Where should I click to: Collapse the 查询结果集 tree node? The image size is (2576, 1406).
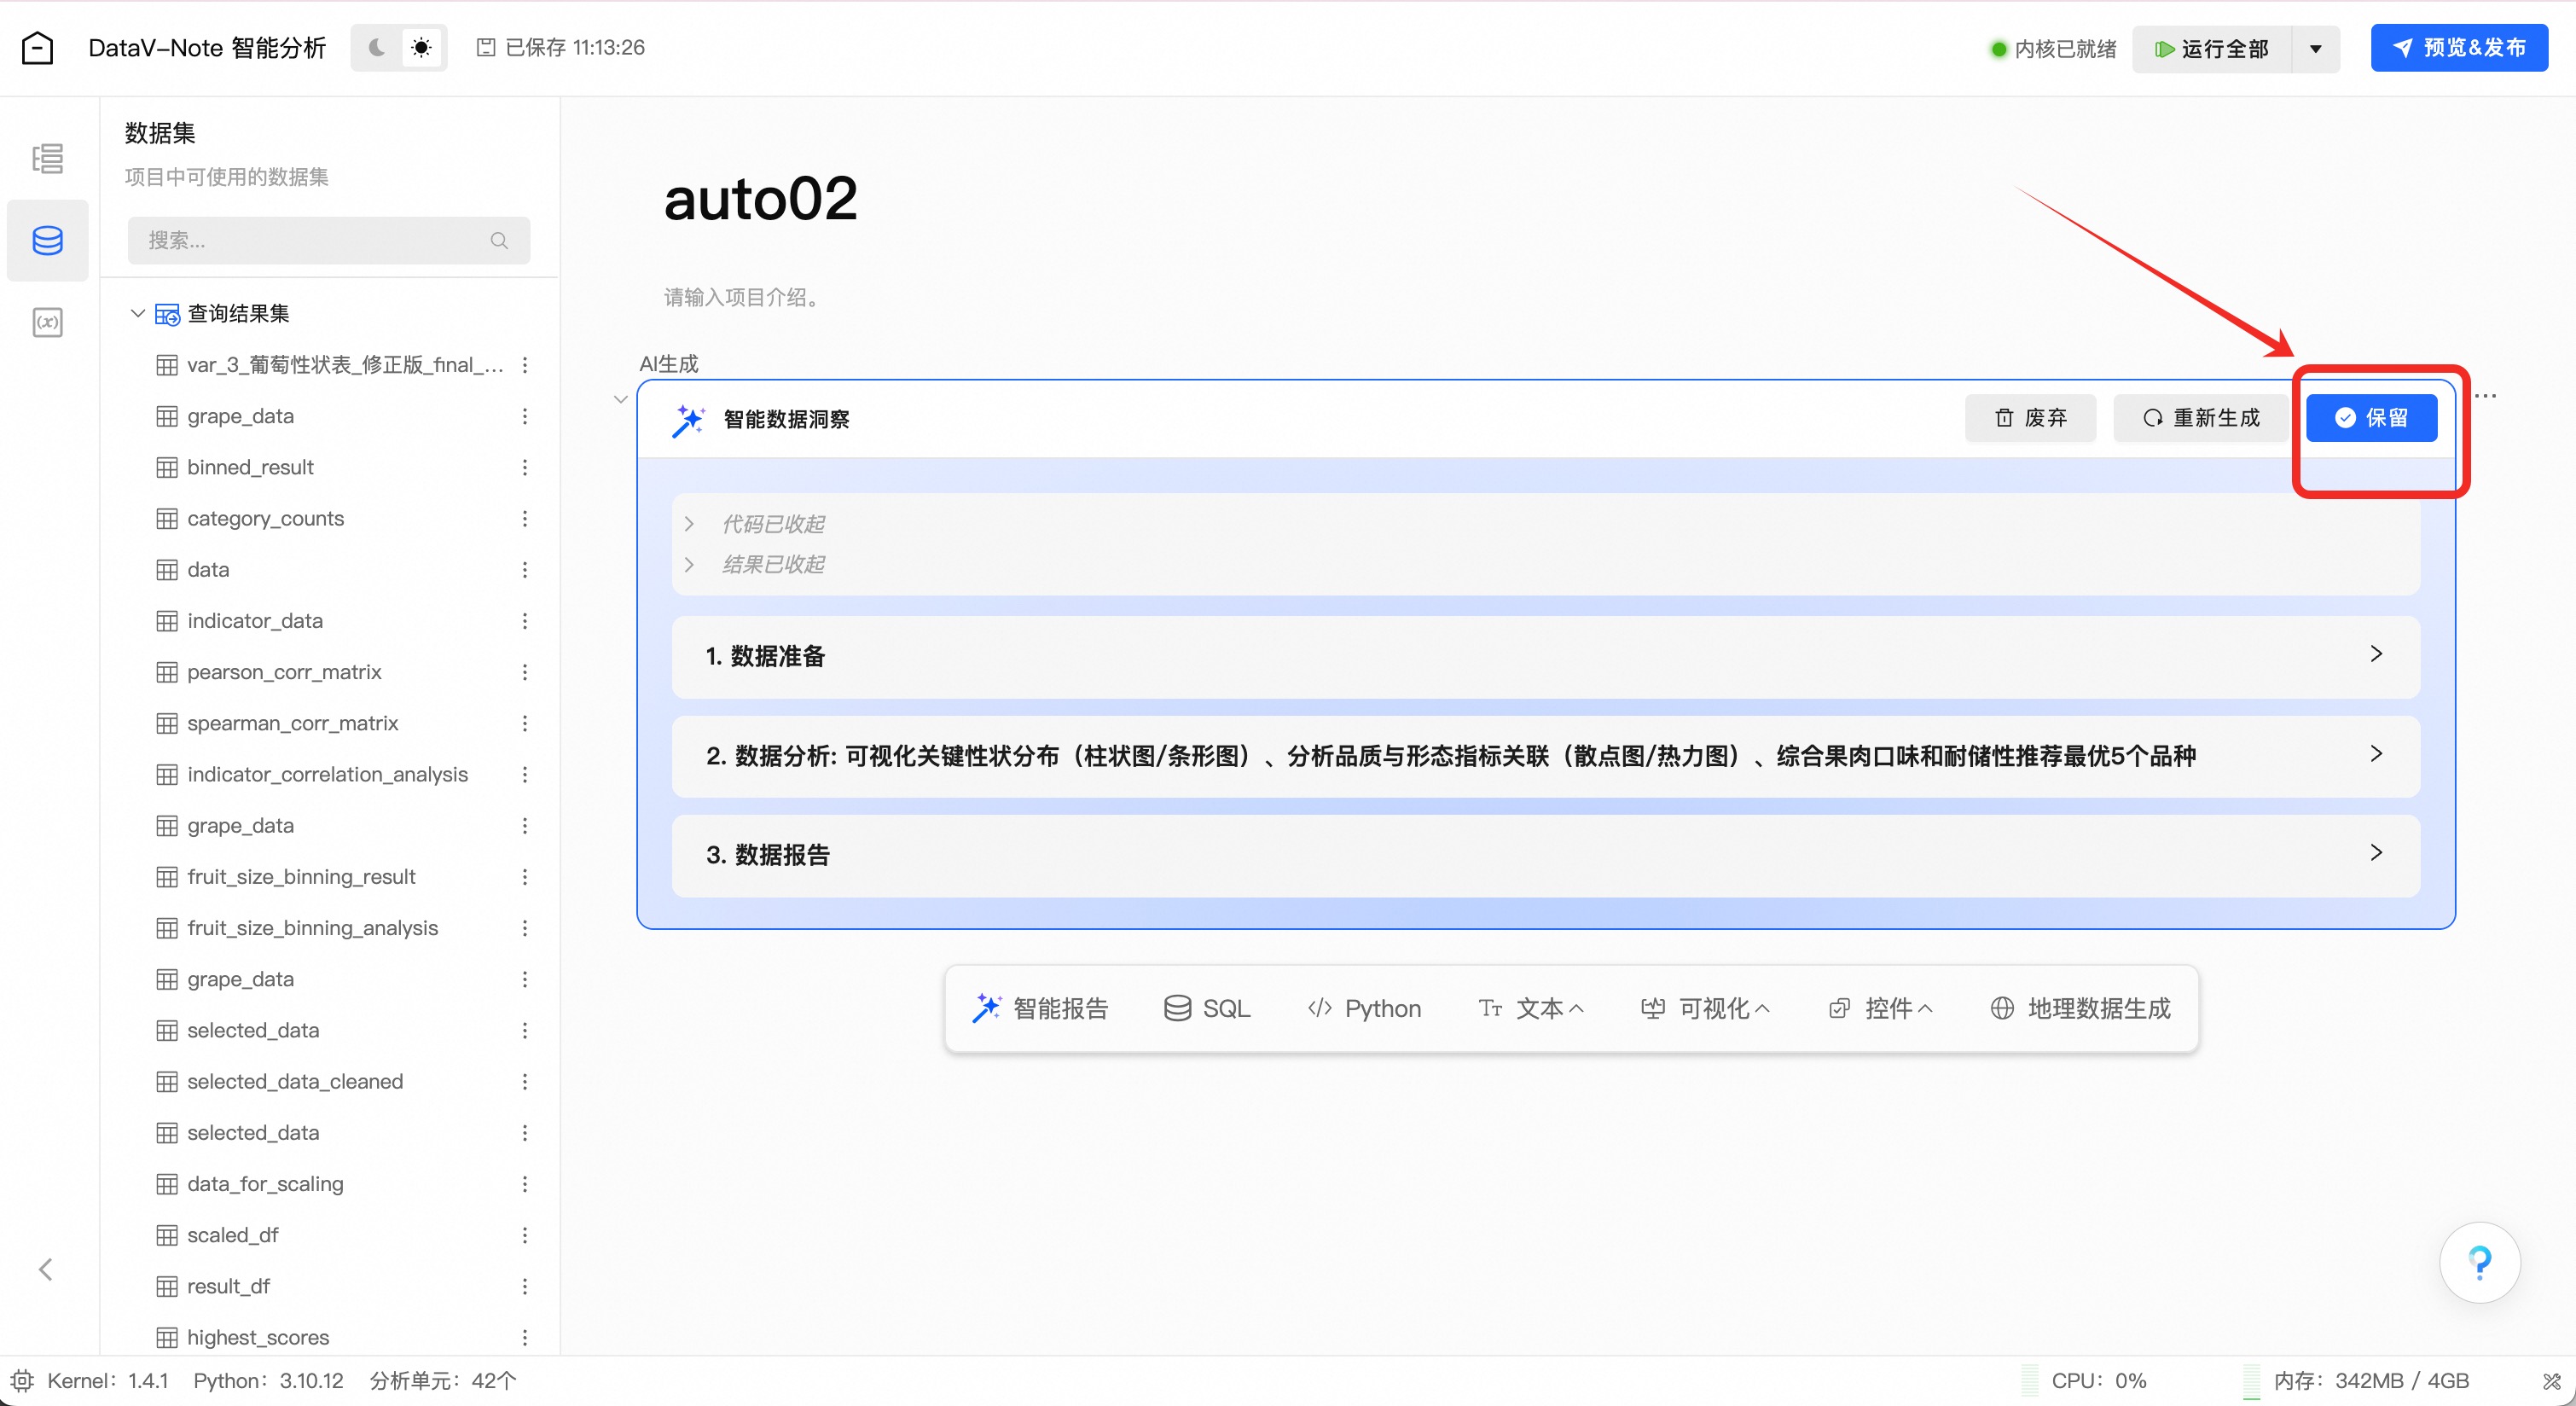(x=138, y=313)
